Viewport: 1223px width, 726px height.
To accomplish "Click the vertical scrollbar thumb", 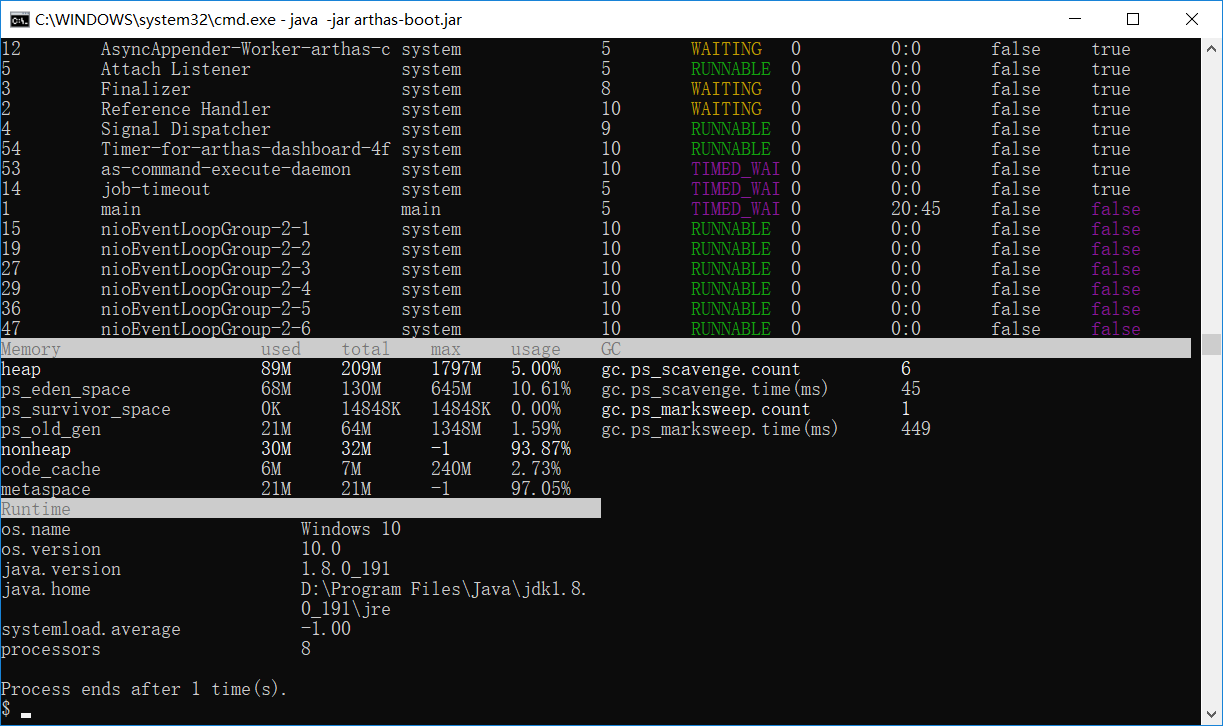I will 1212,345.
